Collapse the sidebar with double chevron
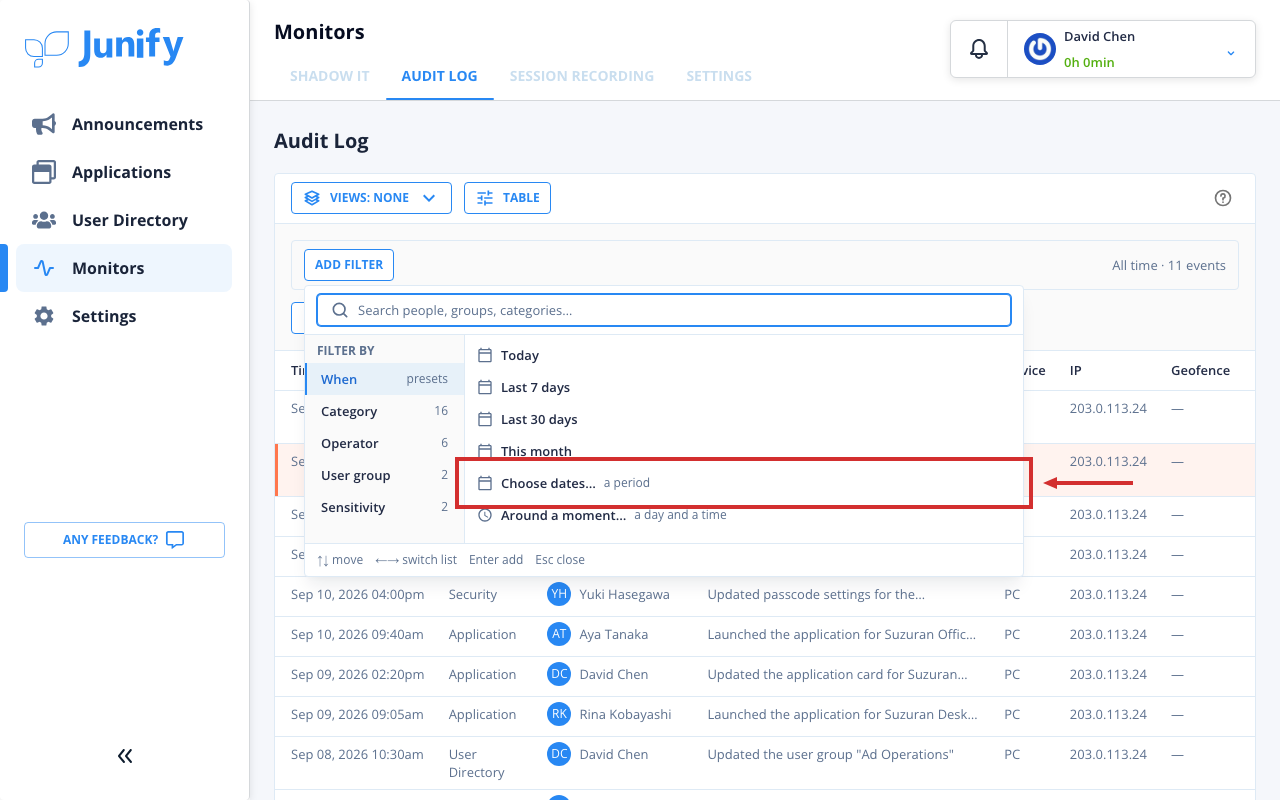This screenshot has width=1280, height=800. point(125,756)
